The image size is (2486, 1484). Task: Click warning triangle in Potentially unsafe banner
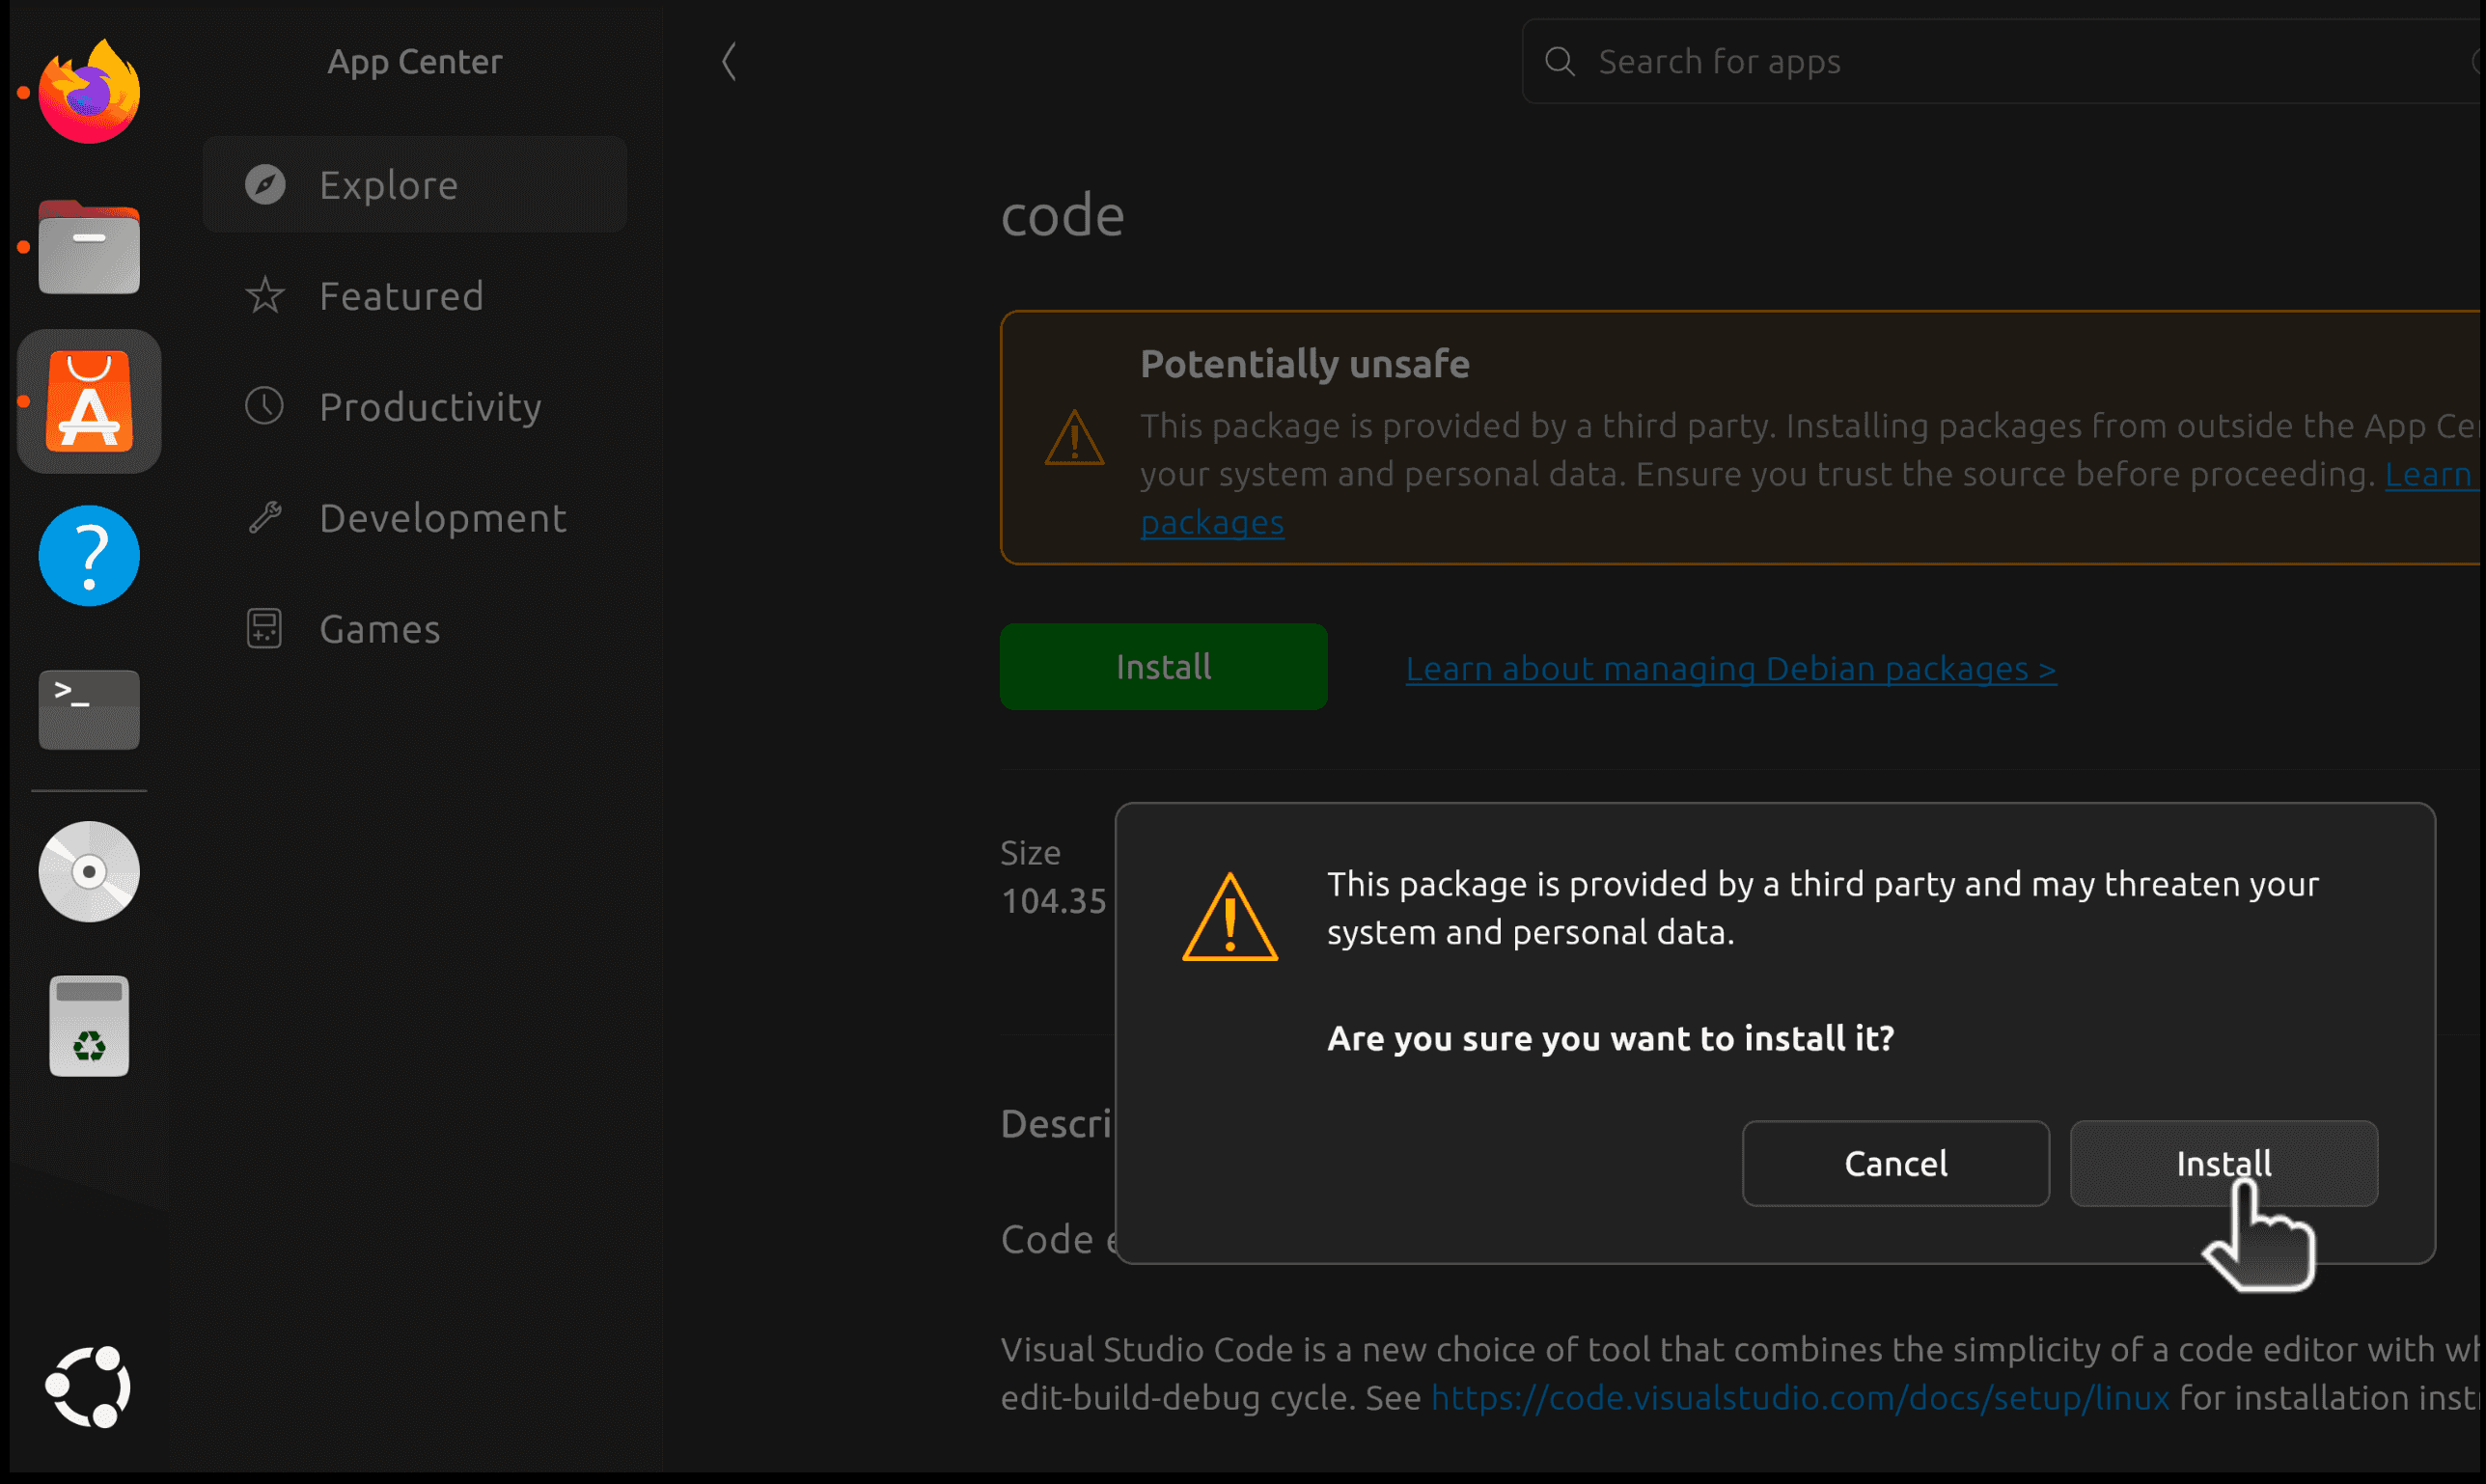click(x=1075, y=438)
